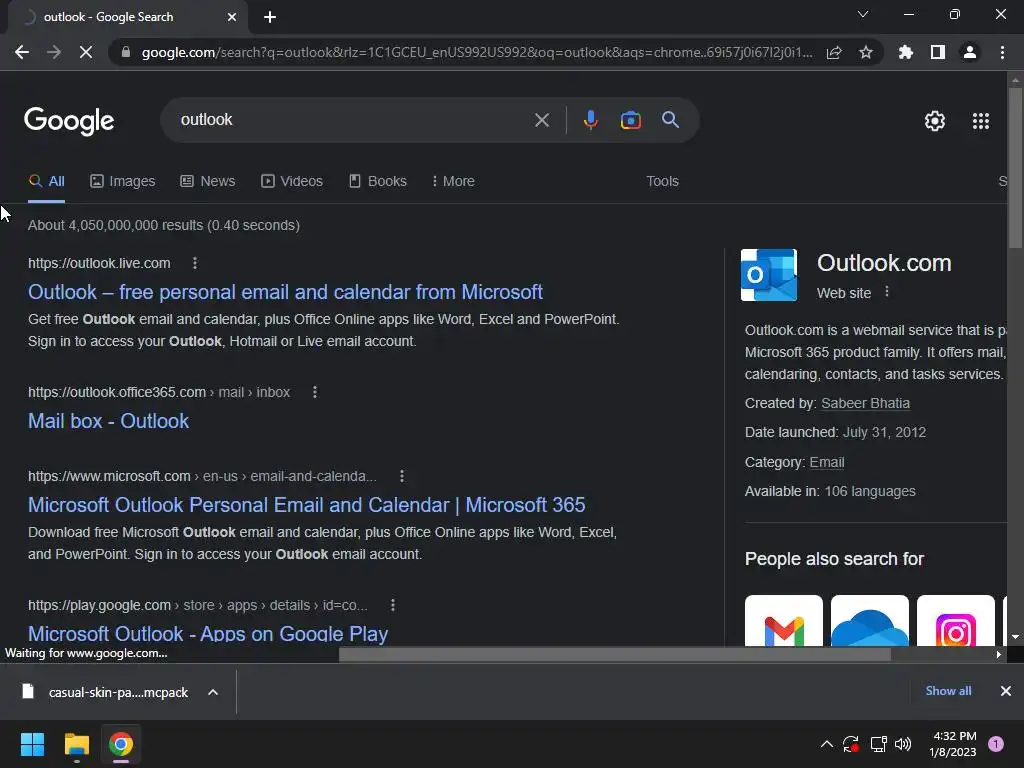Open the Extensions puzzle icon
The height and width of the screenshot is (768, 1024).
pos(906,52)
